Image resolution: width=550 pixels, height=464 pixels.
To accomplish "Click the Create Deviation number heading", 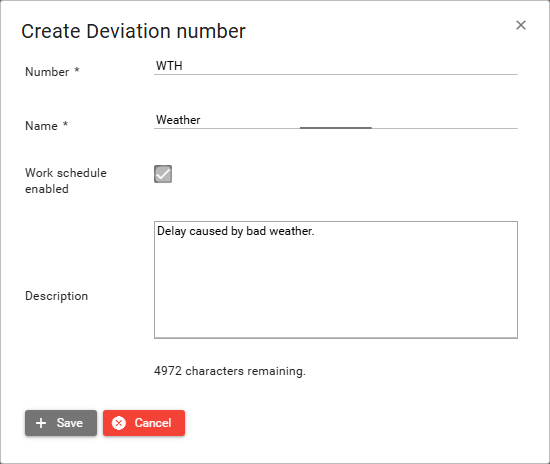I will point(133,31).
